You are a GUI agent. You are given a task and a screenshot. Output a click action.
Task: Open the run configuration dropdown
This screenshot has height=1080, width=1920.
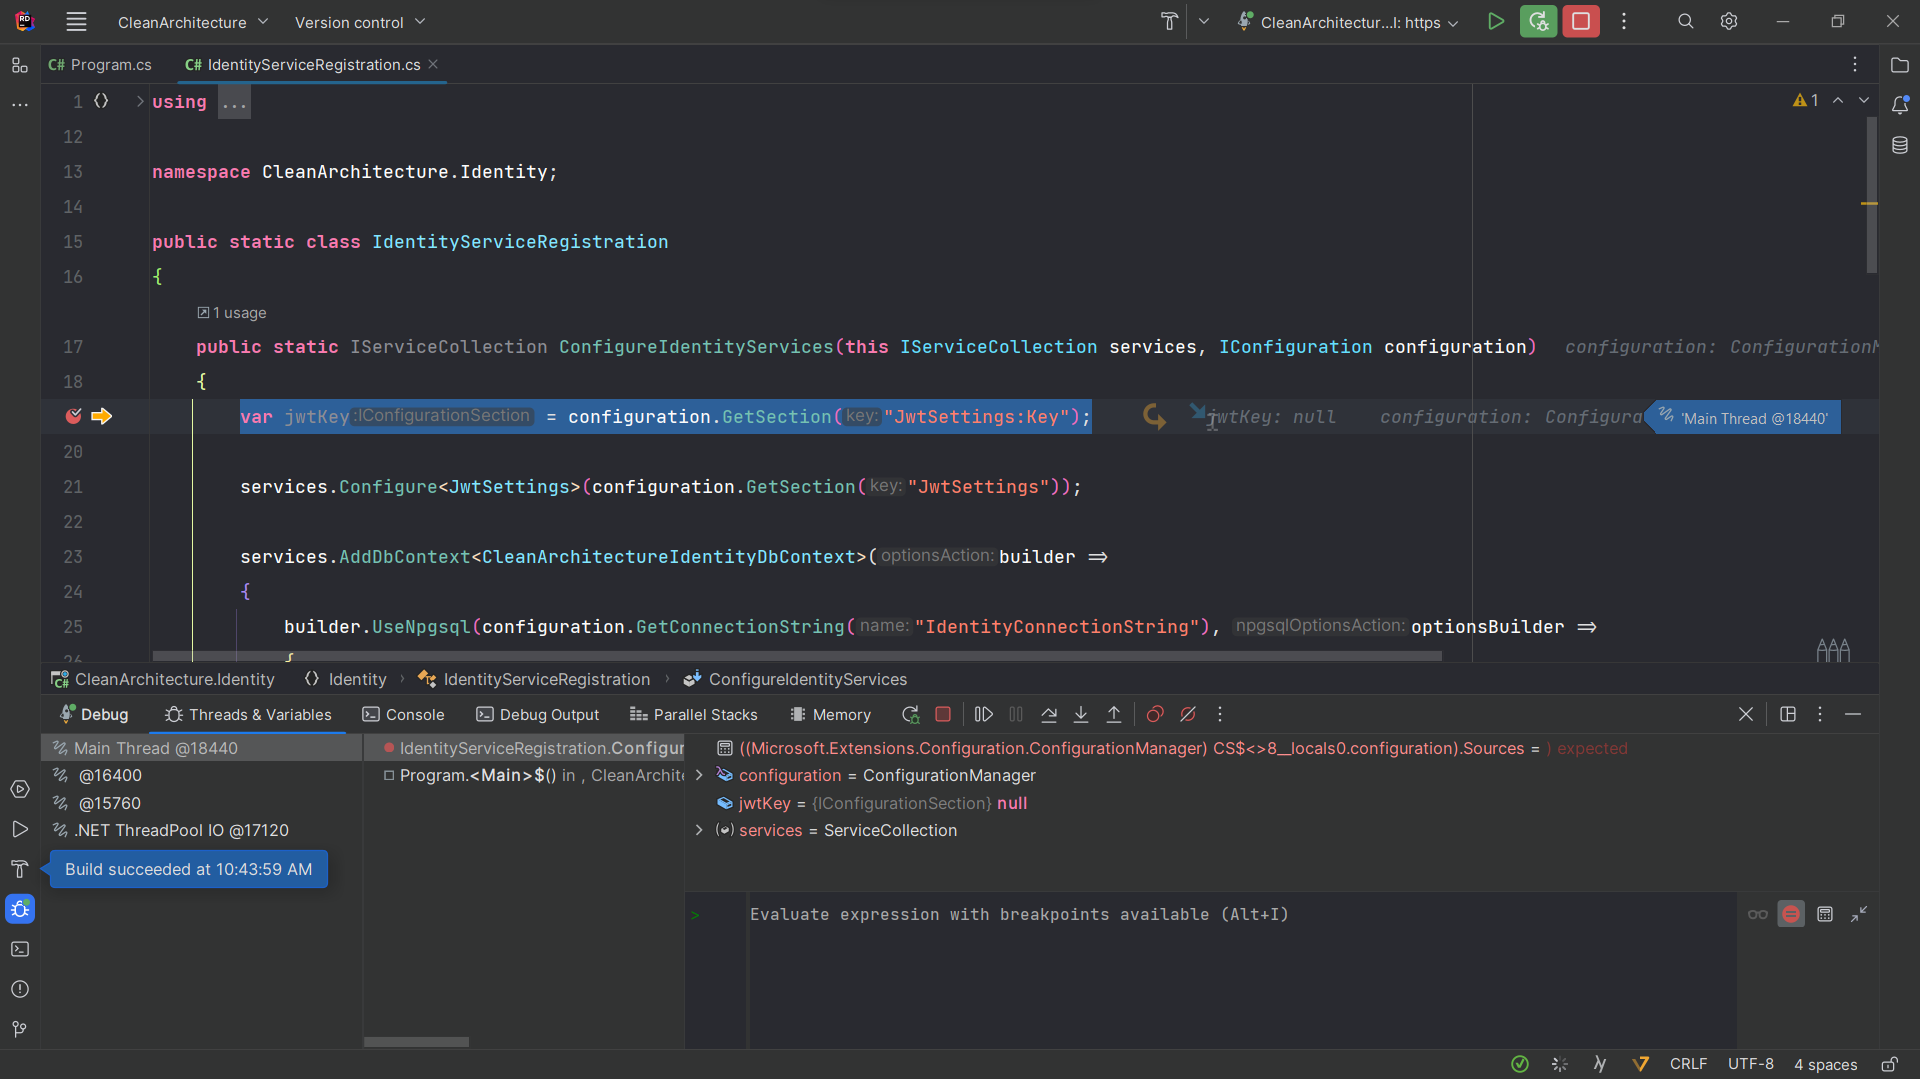(x=1349, y=22)
